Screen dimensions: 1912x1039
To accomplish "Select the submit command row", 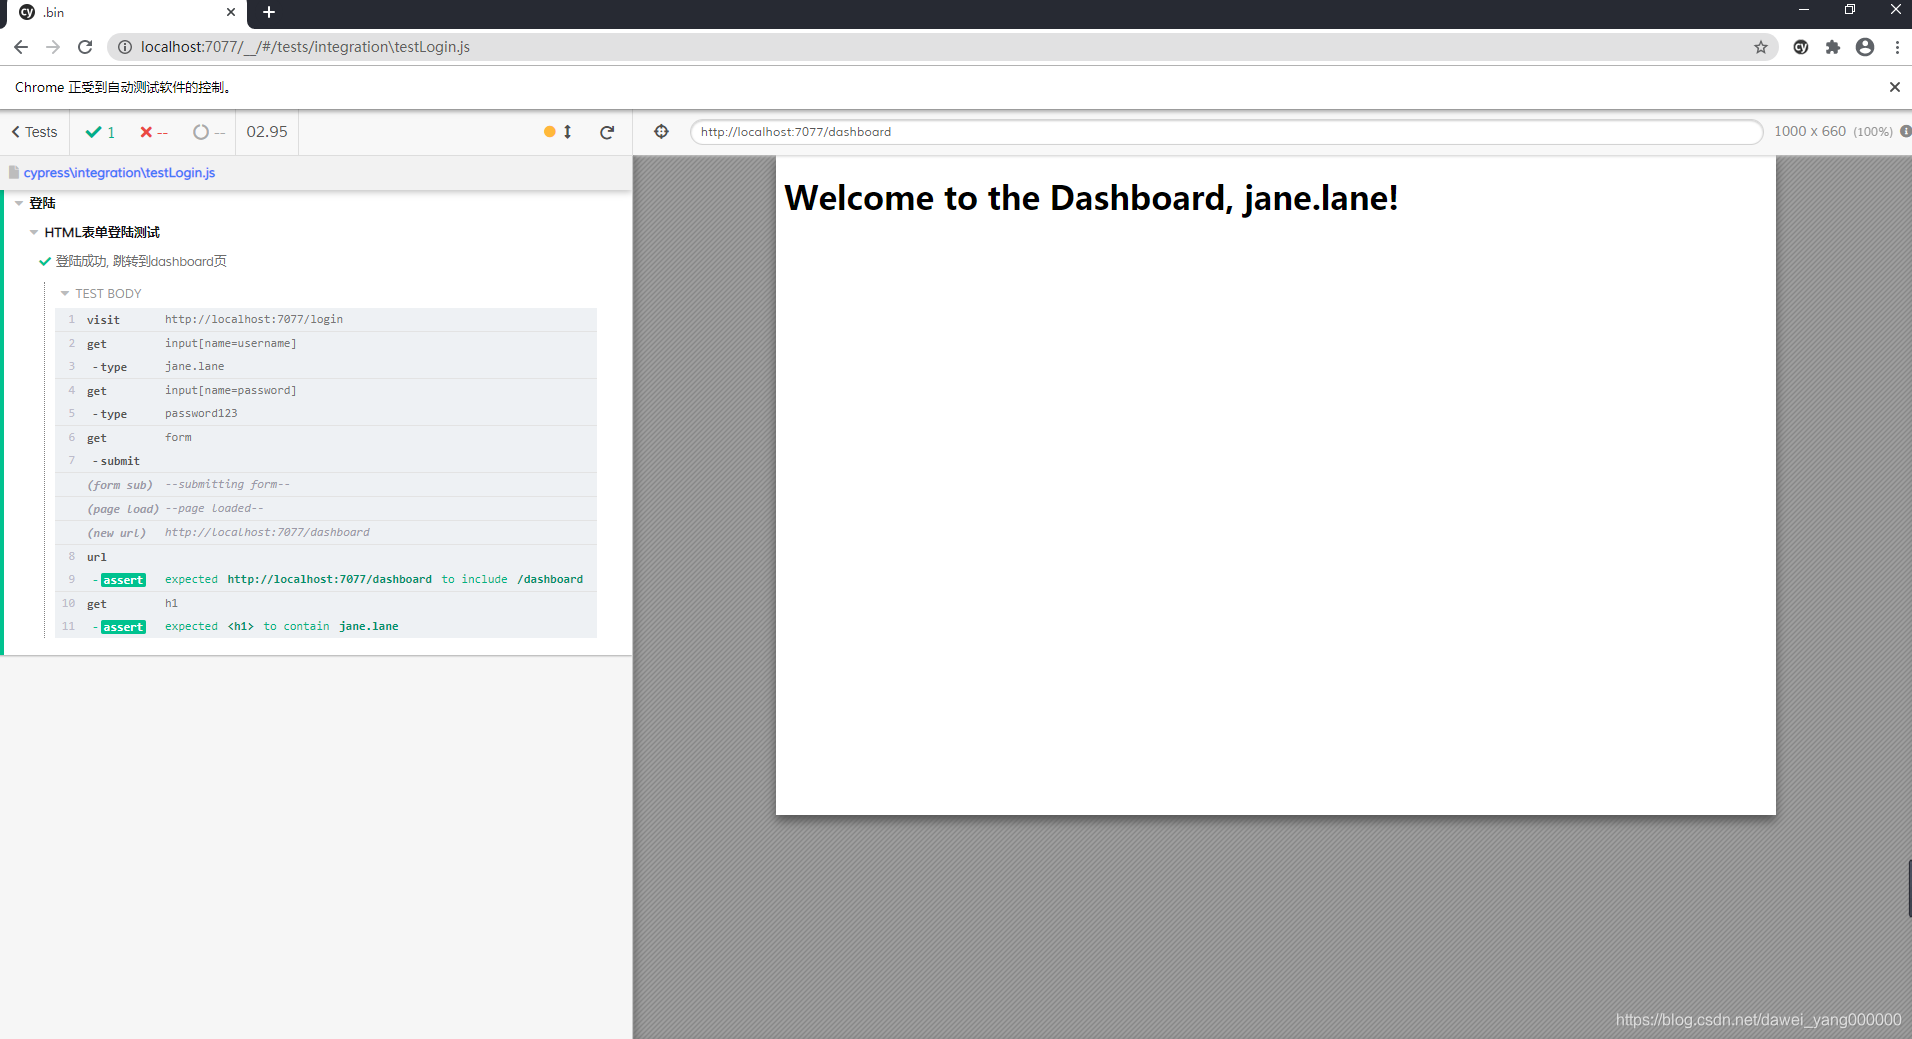I will 326,461.
